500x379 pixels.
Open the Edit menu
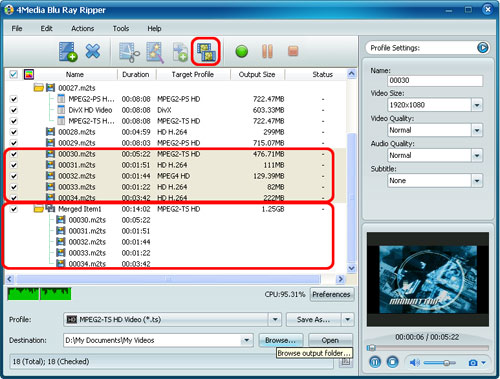click(46, 28)
